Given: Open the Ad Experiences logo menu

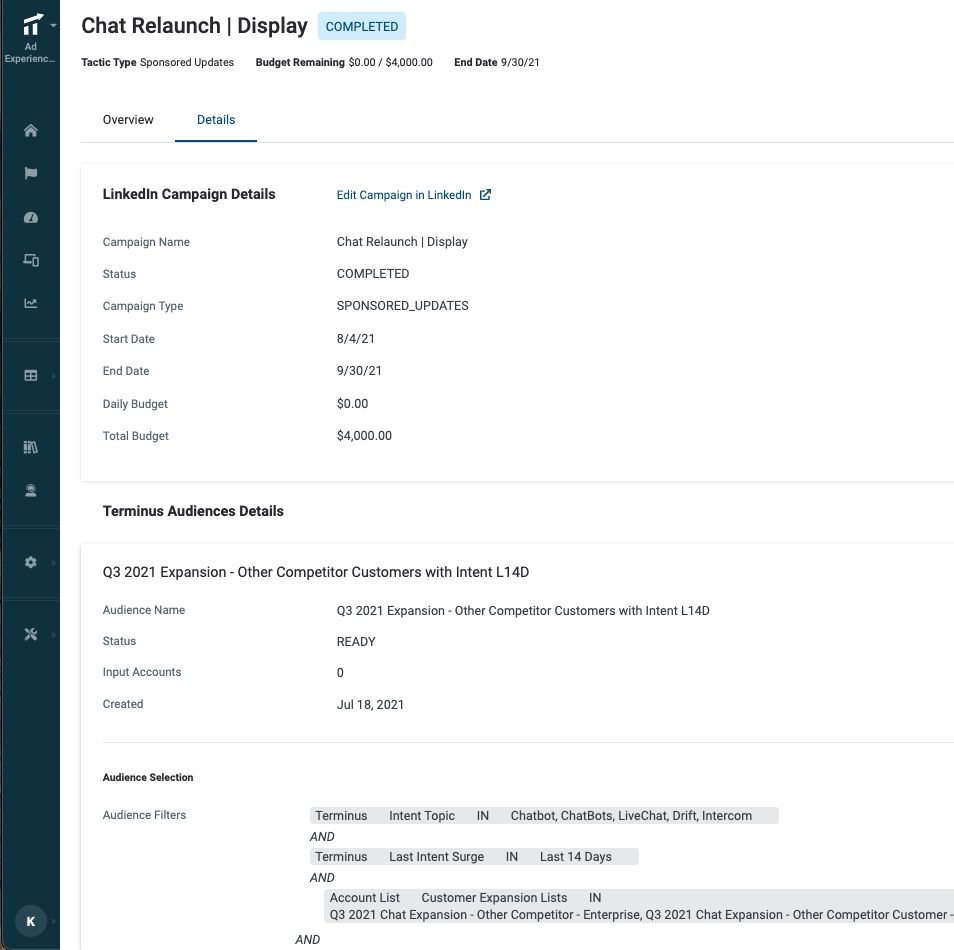Looking at the screenshot, I should [30, 38].
